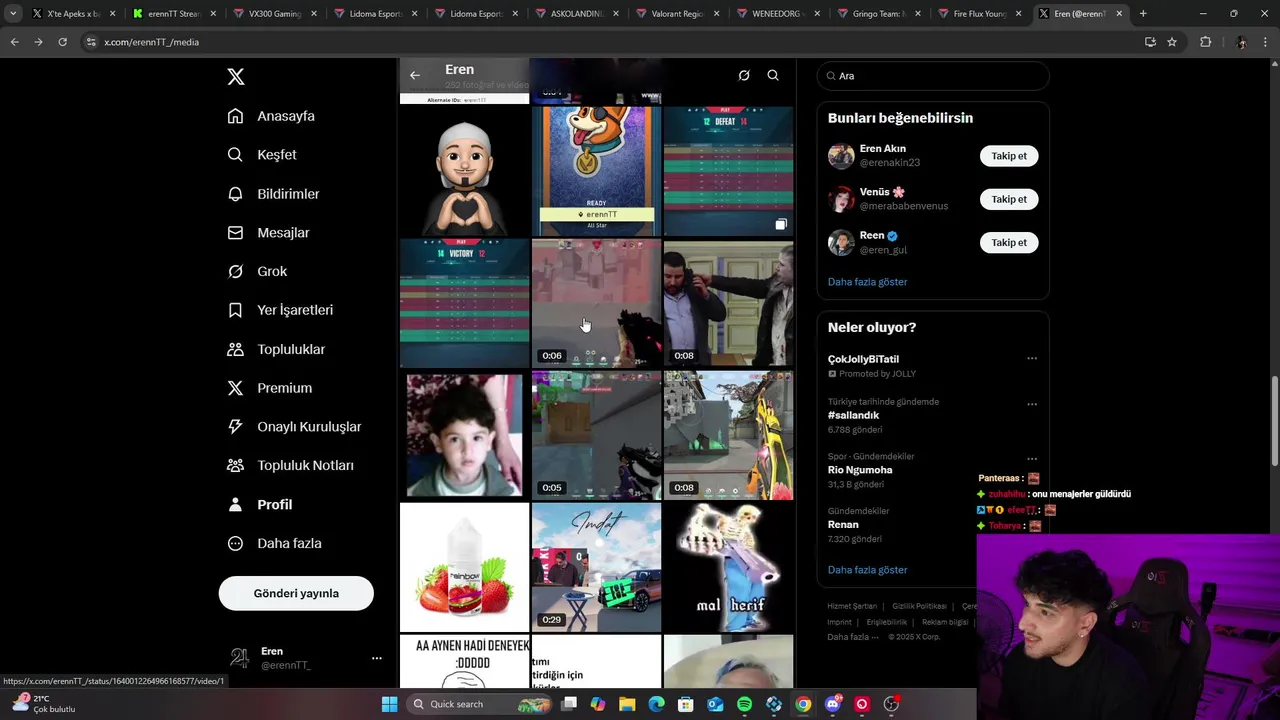Click the address bar showing x.com/erennTT_/media
The image size is (1280, 720).
610,42
